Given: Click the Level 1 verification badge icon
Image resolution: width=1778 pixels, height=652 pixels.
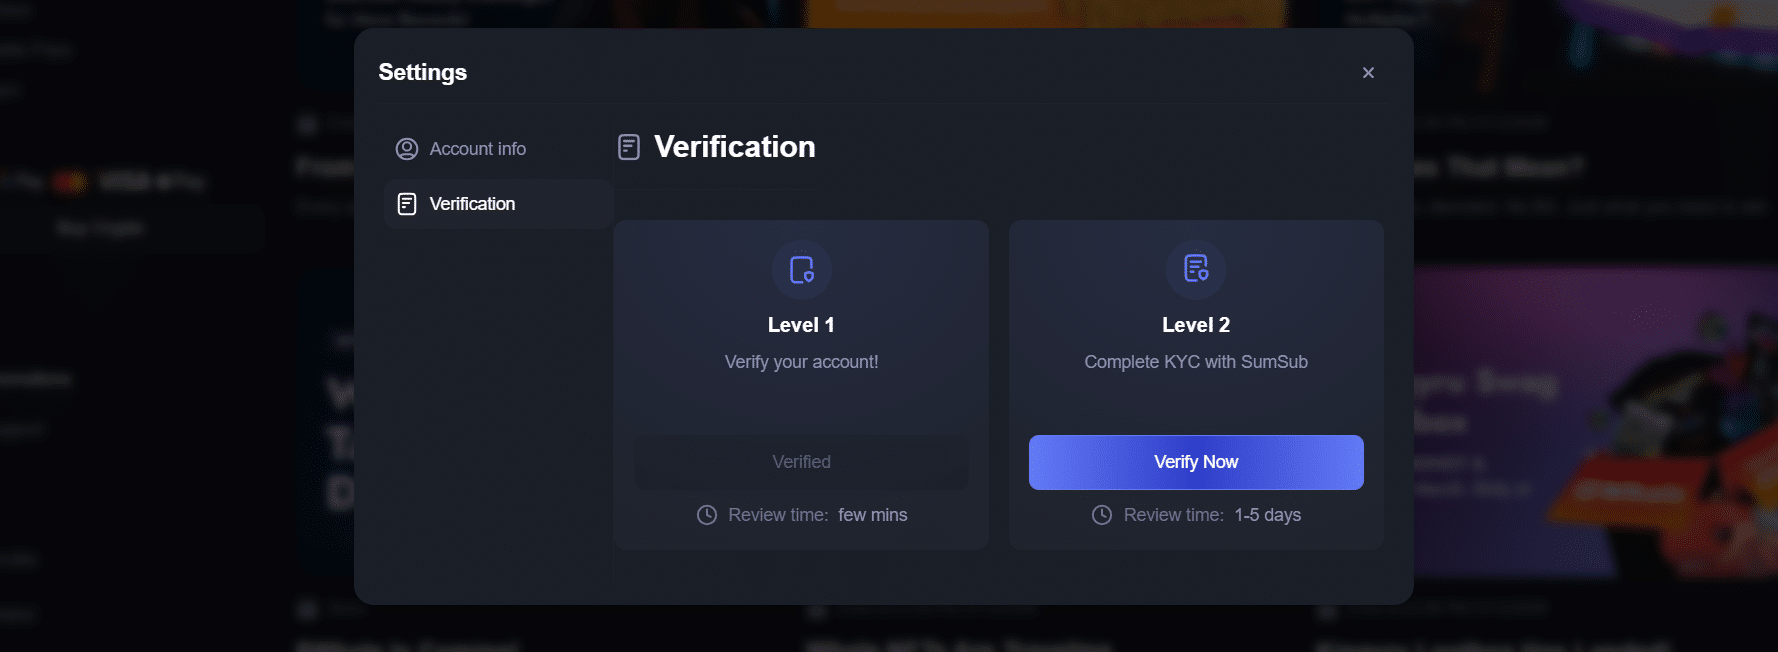Looking at the screenshot, I should tap(802, 270).
